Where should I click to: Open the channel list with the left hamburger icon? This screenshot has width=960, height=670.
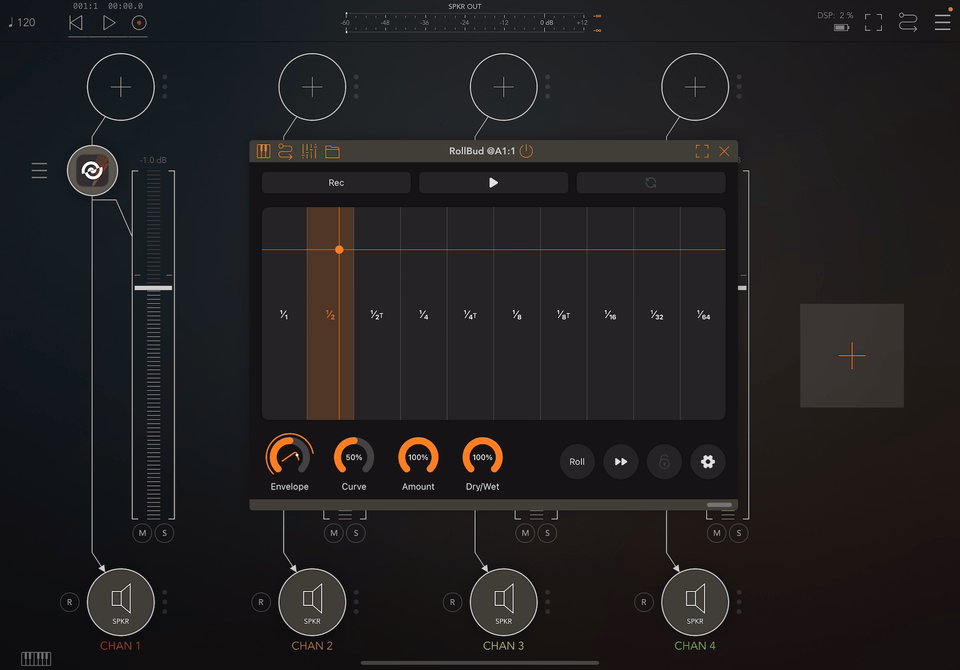coord(39,170)
